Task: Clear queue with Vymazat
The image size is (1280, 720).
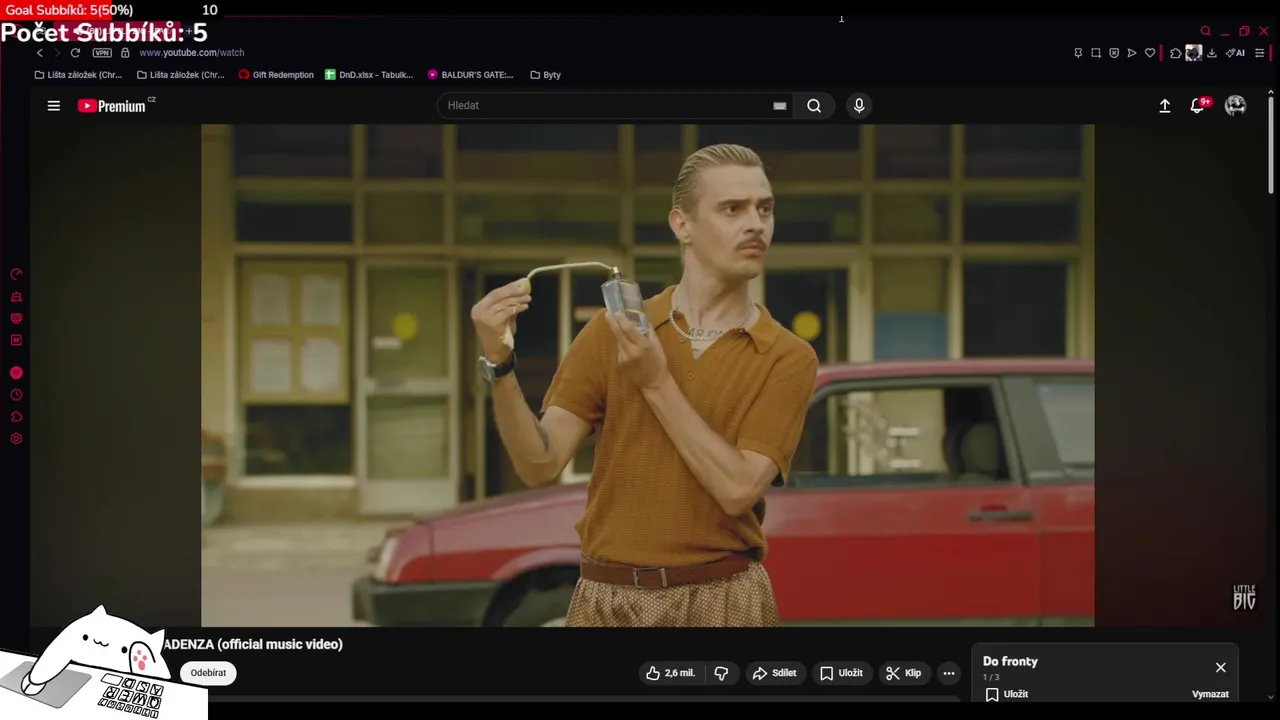Action: tap(1210, 694)
